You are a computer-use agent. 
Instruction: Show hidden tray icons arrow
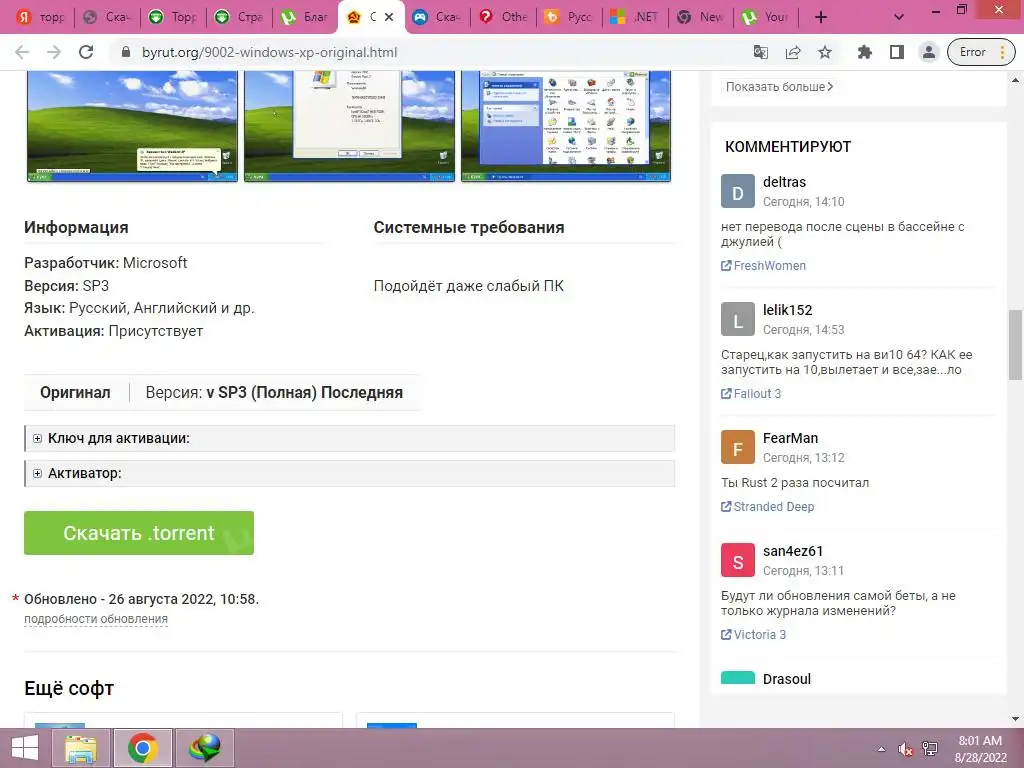pos(882,749)
